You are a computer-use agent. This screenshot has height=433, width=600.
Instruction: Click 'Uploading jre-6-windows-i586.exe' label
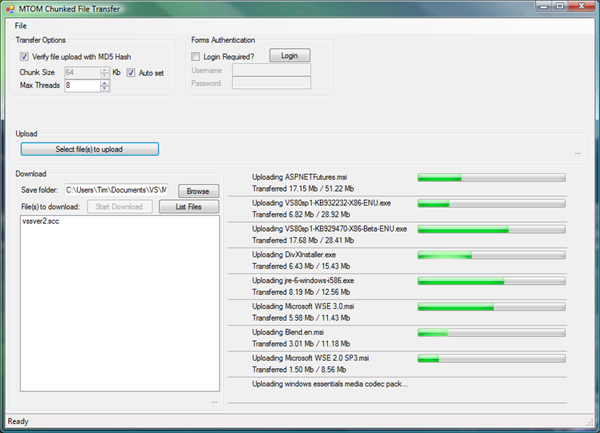pos(303,280)
